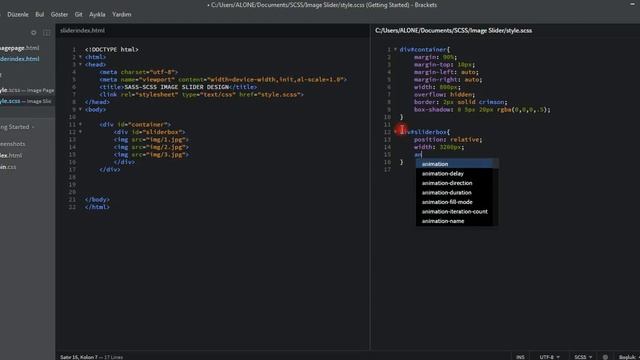Click the 'overflow: hidden' line in SCSS

click(444, 94)
